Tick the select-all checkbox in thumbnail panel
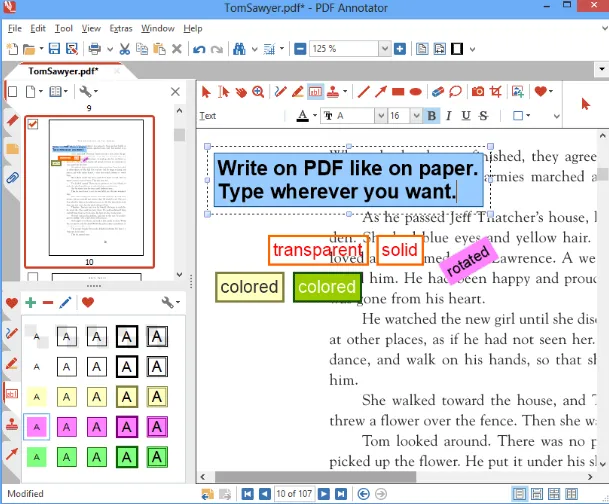609x504 pixels. (12, 92)
